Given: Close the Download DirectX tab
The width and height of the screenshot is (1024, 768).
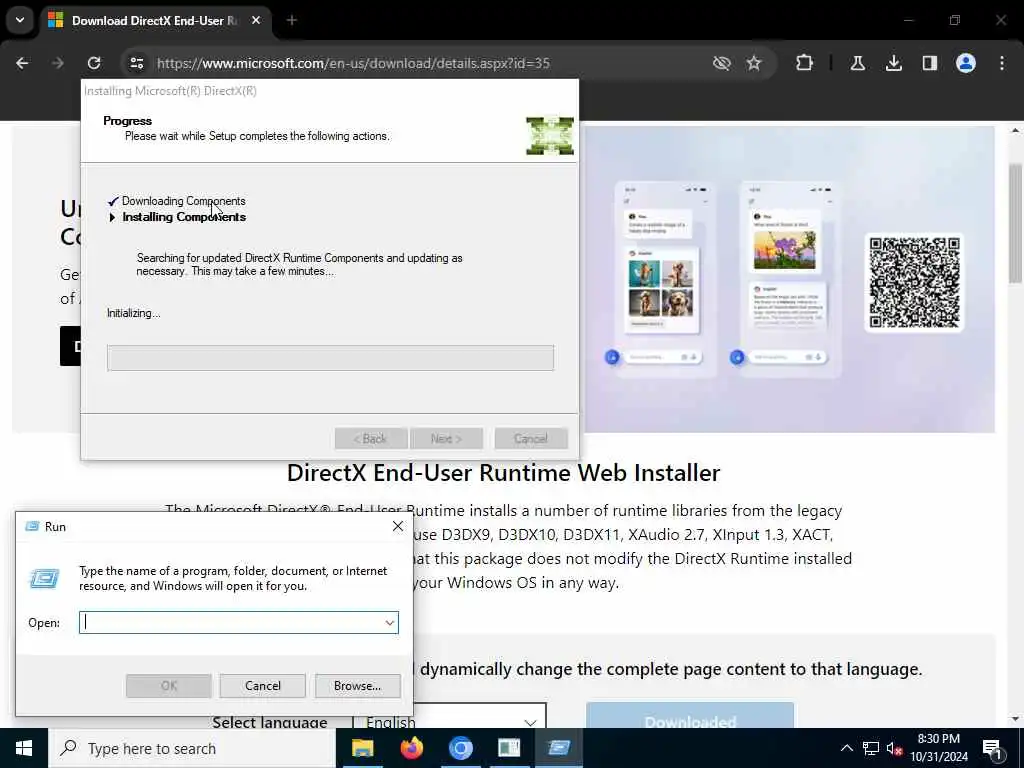Looking at the screenshot, I should coord(256,20).
